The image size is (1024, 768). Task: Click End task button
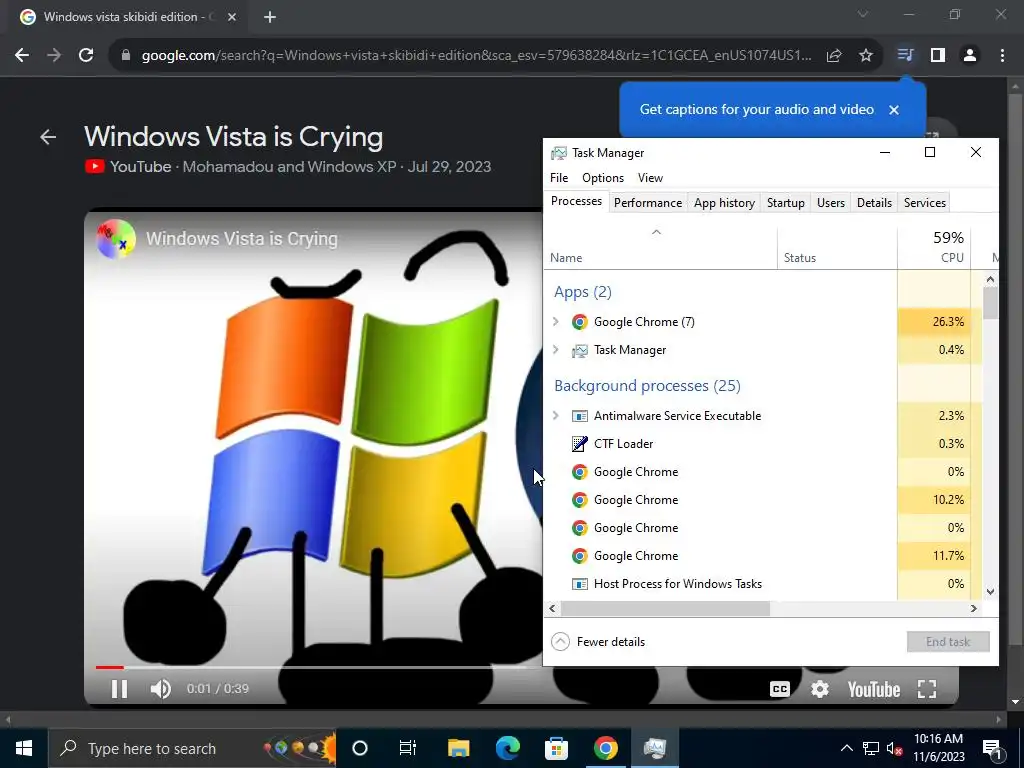point(948,642)
